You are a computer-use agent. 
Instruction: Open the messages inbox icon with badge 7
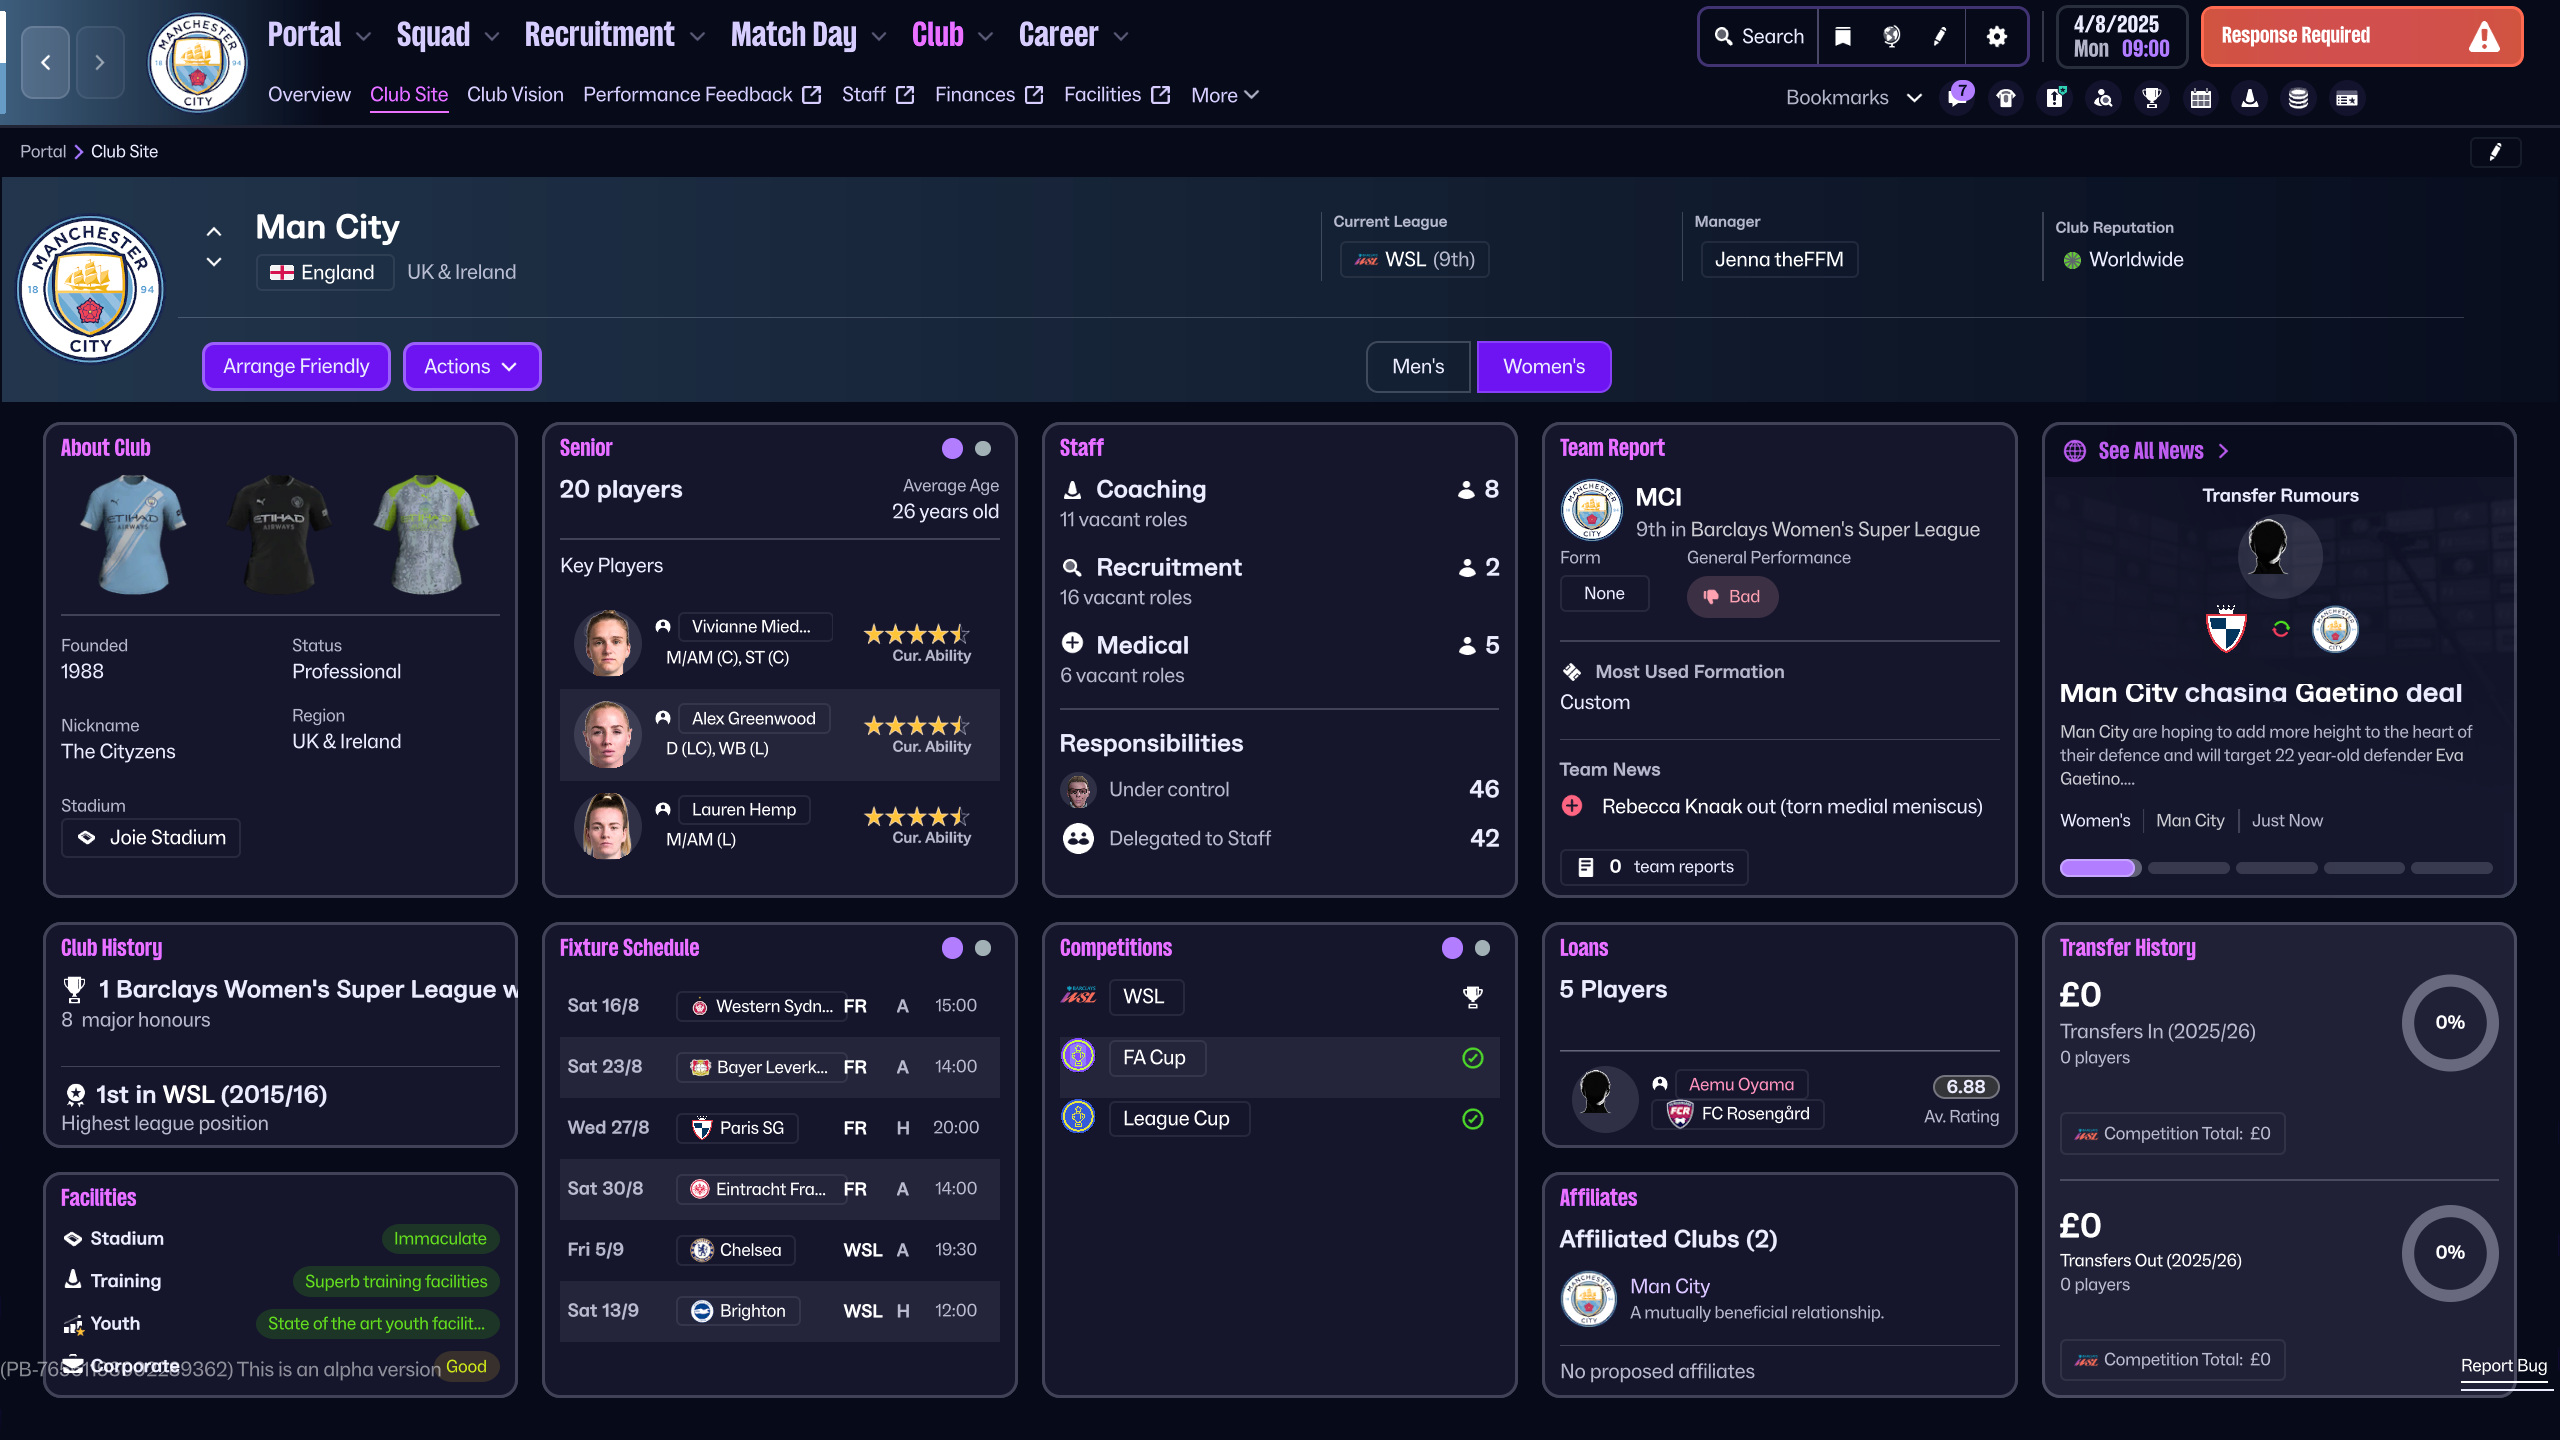(1957, 98)
